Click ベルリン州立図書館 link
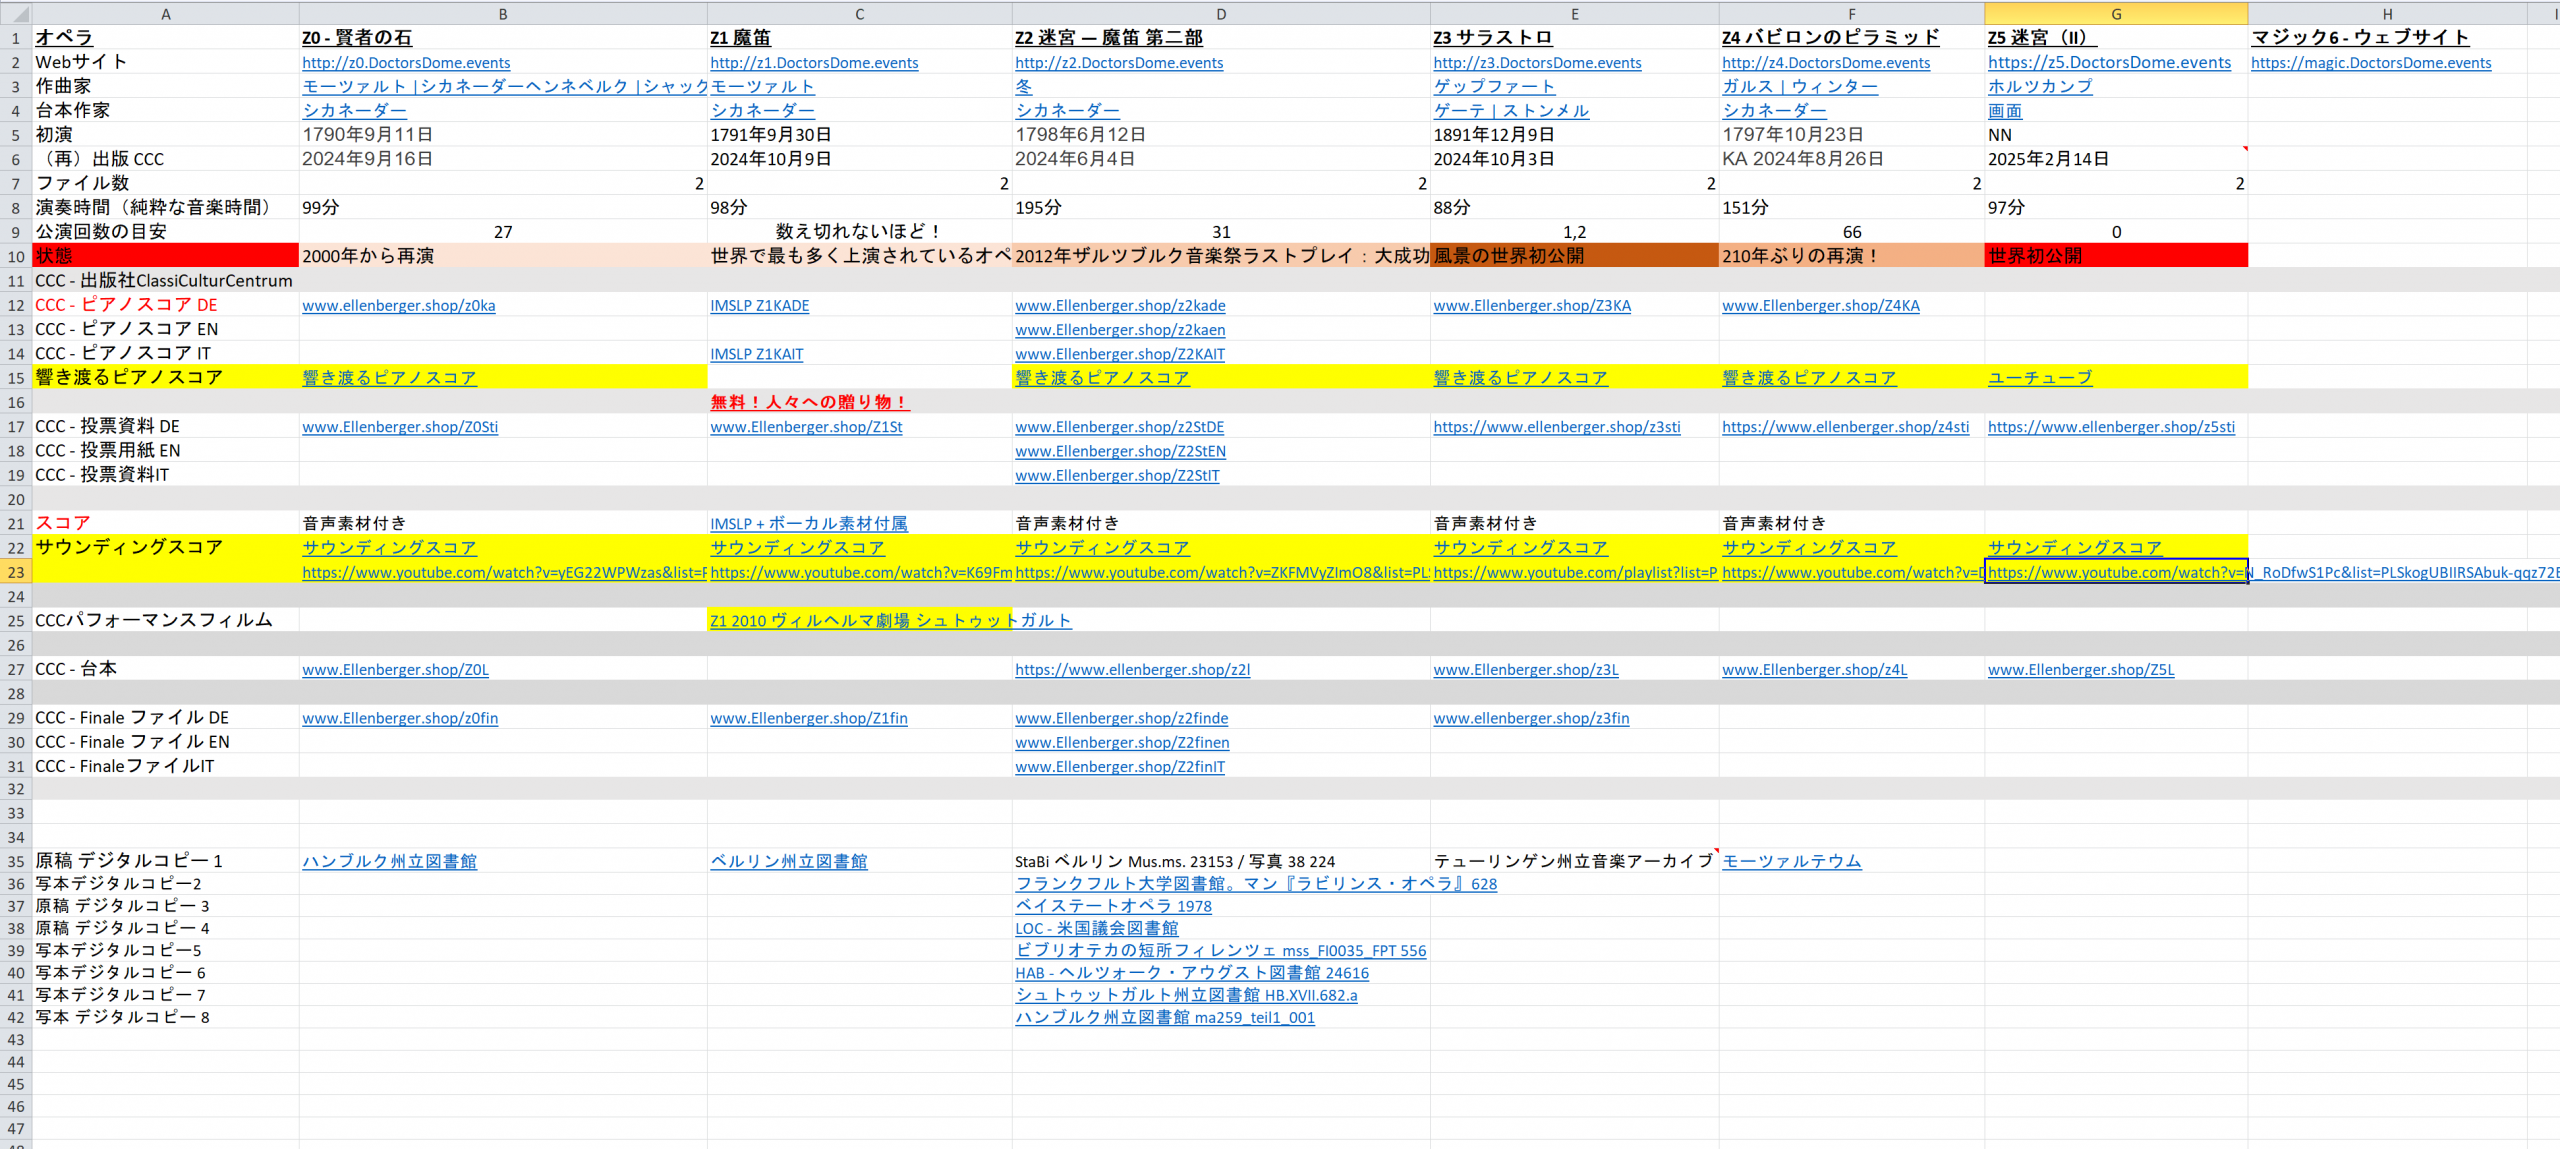Image resolution: width=2560 pixels, height=1149 pixels. pos(789,861)
